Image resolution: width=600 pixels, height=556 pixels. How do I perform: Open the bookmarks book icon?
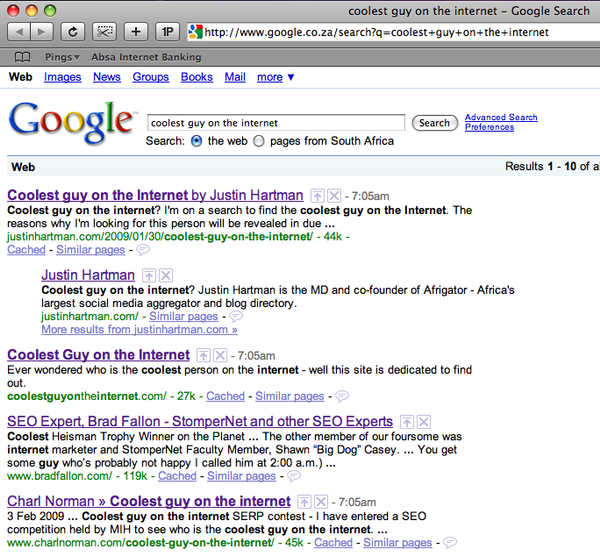(x=22, y=57)
